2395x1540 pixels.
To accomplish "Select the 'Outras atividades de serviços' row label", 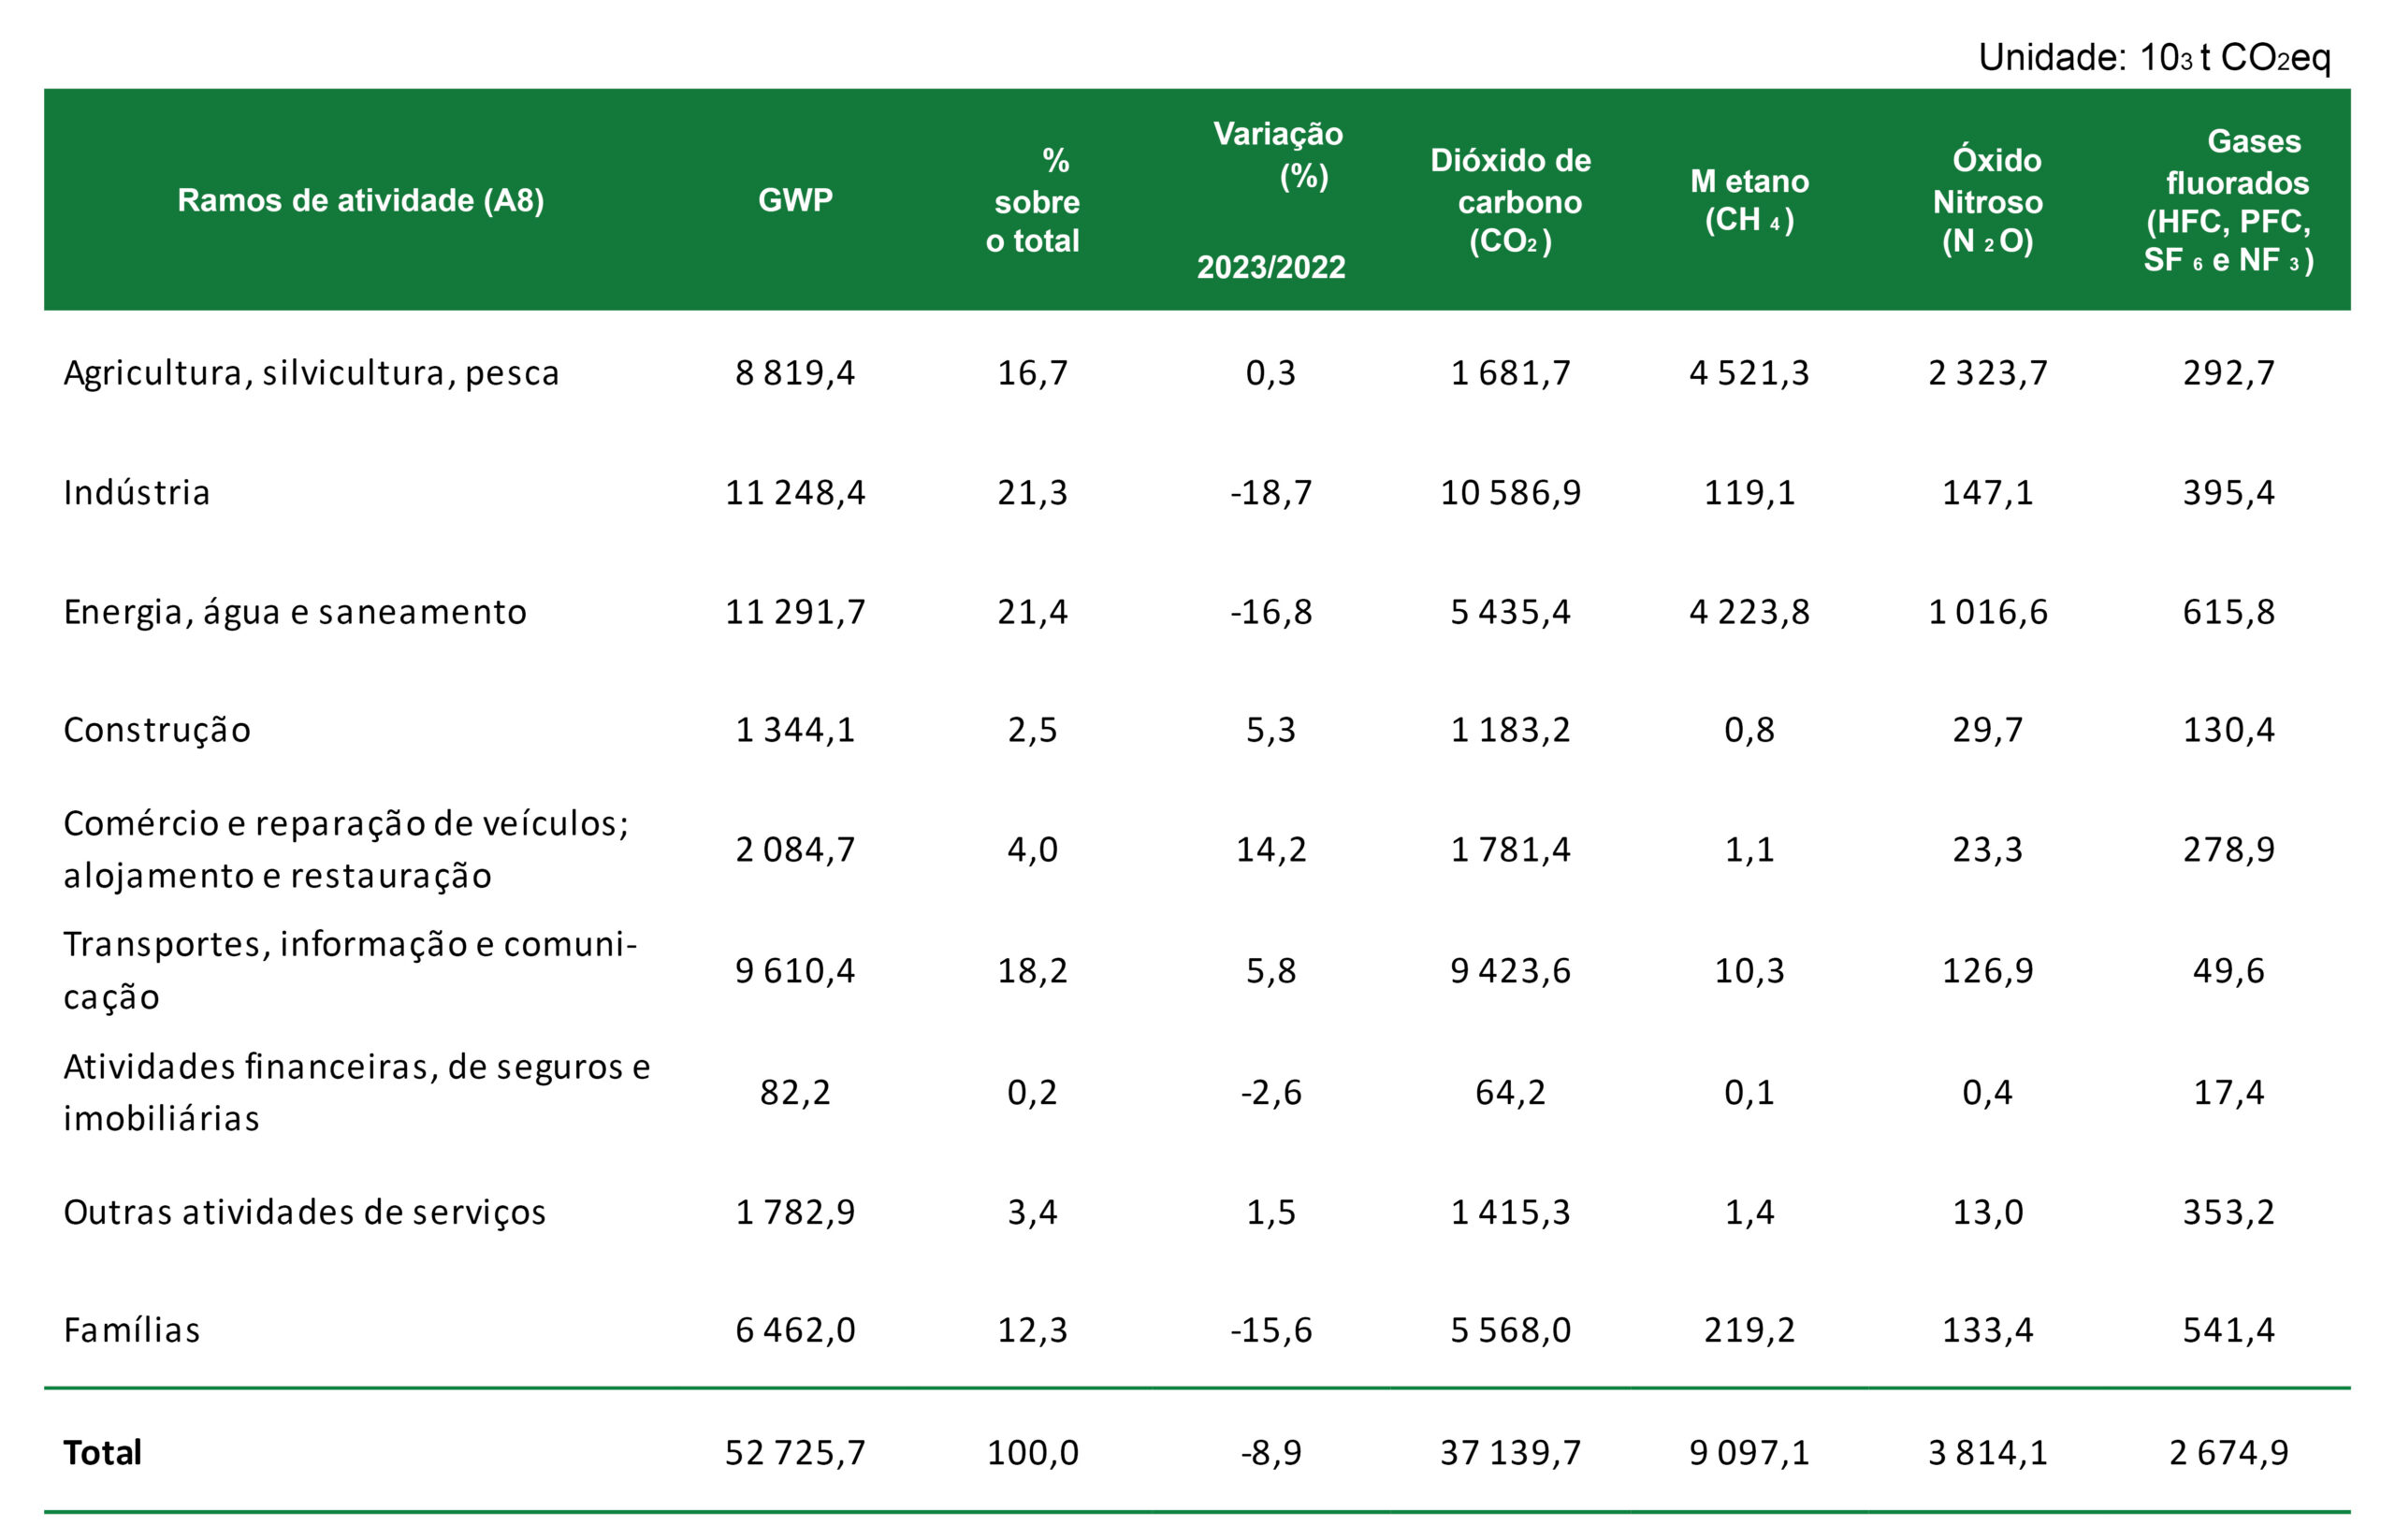I will click(x=305, y=1212).
